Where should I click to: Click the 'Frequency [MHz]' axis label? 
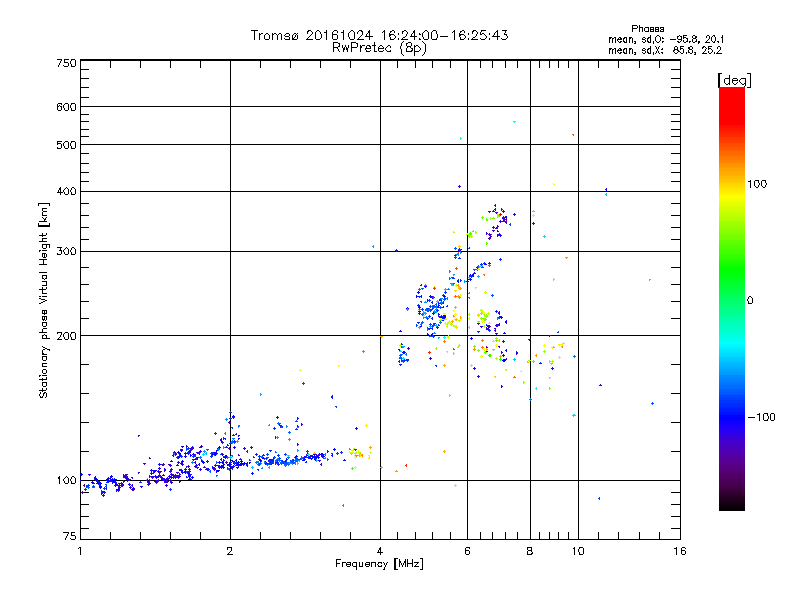379,564
